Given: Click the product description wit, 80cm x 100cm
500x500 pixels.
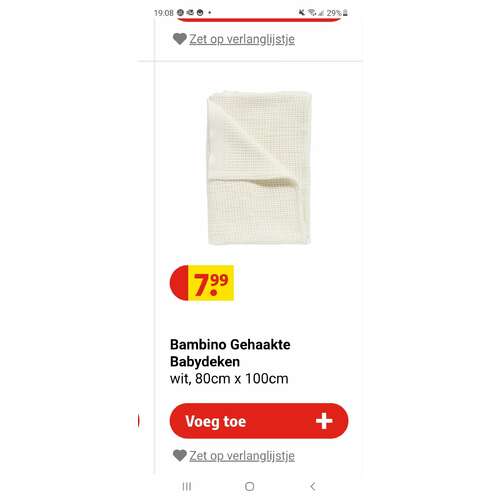Looking at the screenshot, I should (x=229, y=379).
